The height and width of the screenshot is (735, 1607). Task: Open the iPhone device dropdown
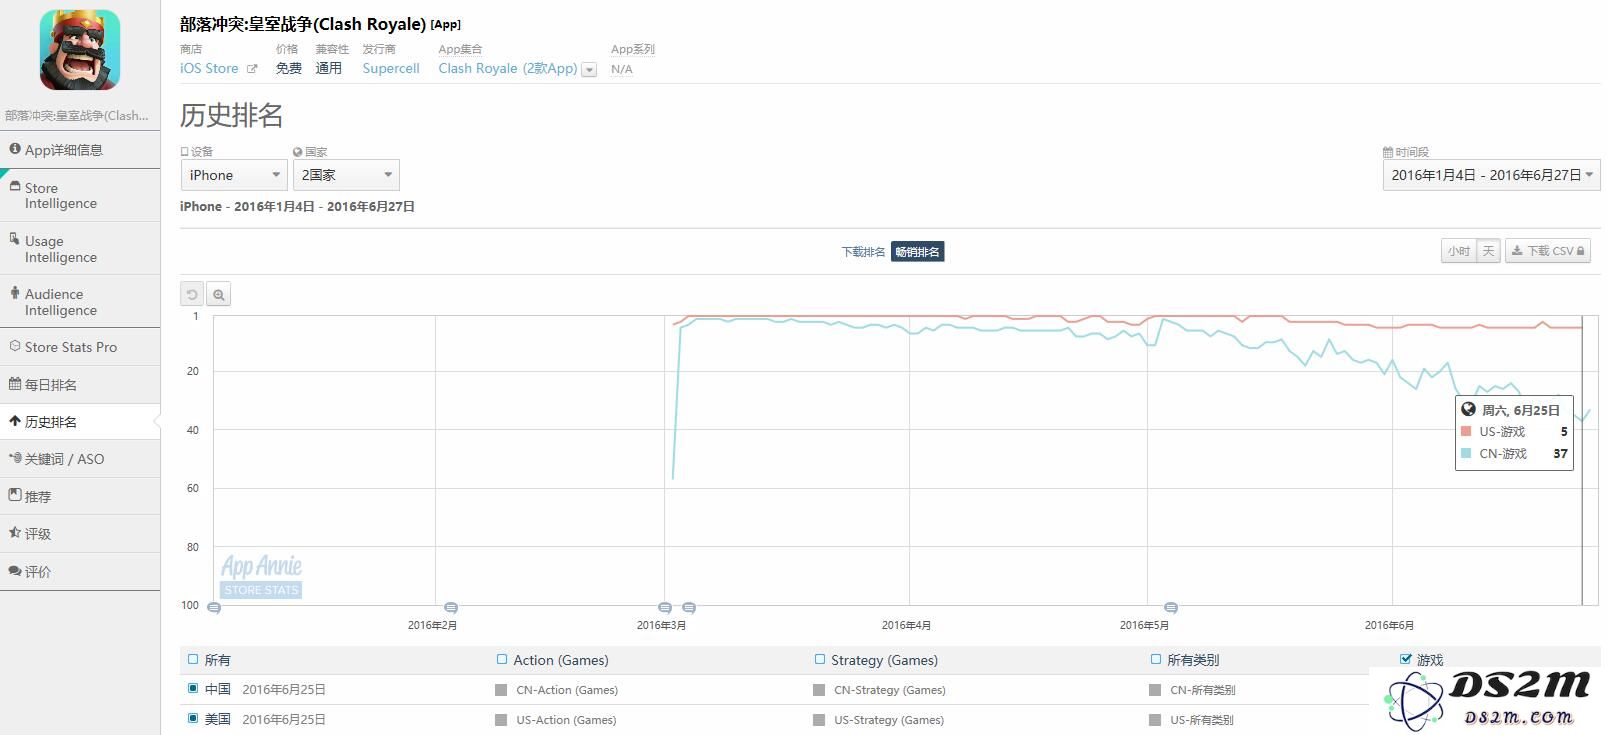point(235,175)
